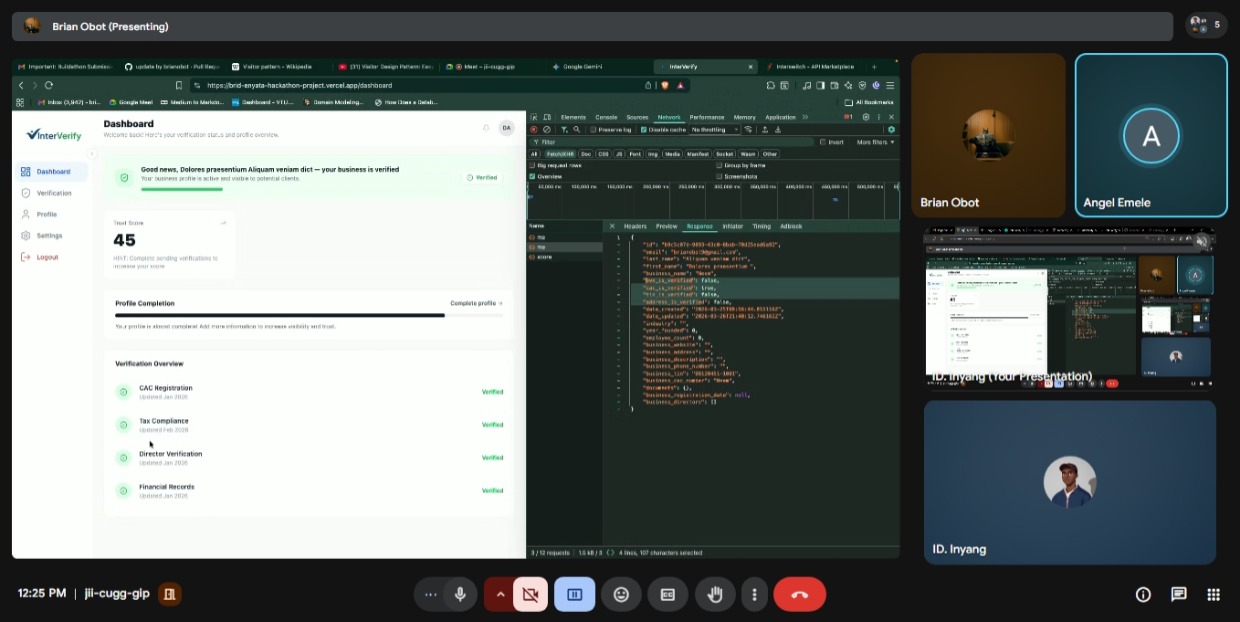1240x622 pixels.
Task: Turn on closed captions
Action: click(x=667, y=594)
